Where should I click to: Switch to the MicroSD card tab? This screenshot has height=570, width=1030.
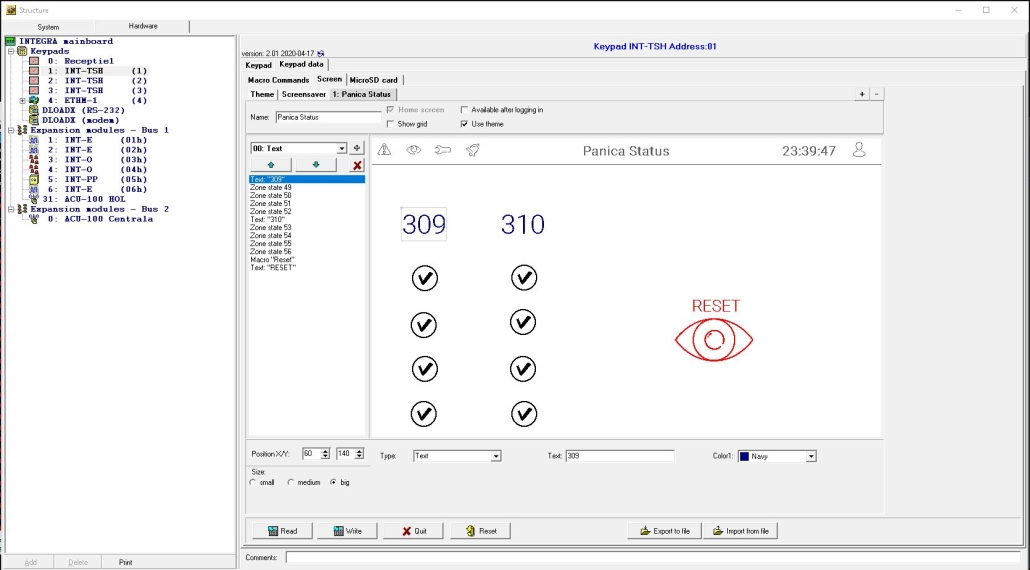(373, 80)
